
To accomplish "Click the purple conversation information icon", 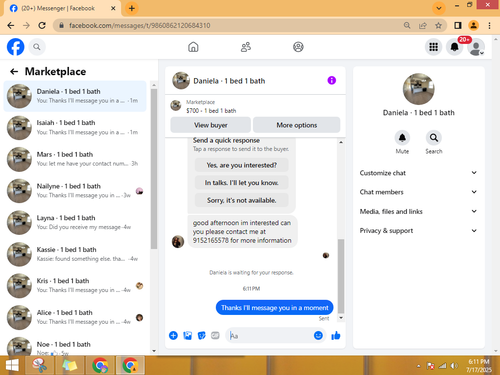I will [332, 80].
